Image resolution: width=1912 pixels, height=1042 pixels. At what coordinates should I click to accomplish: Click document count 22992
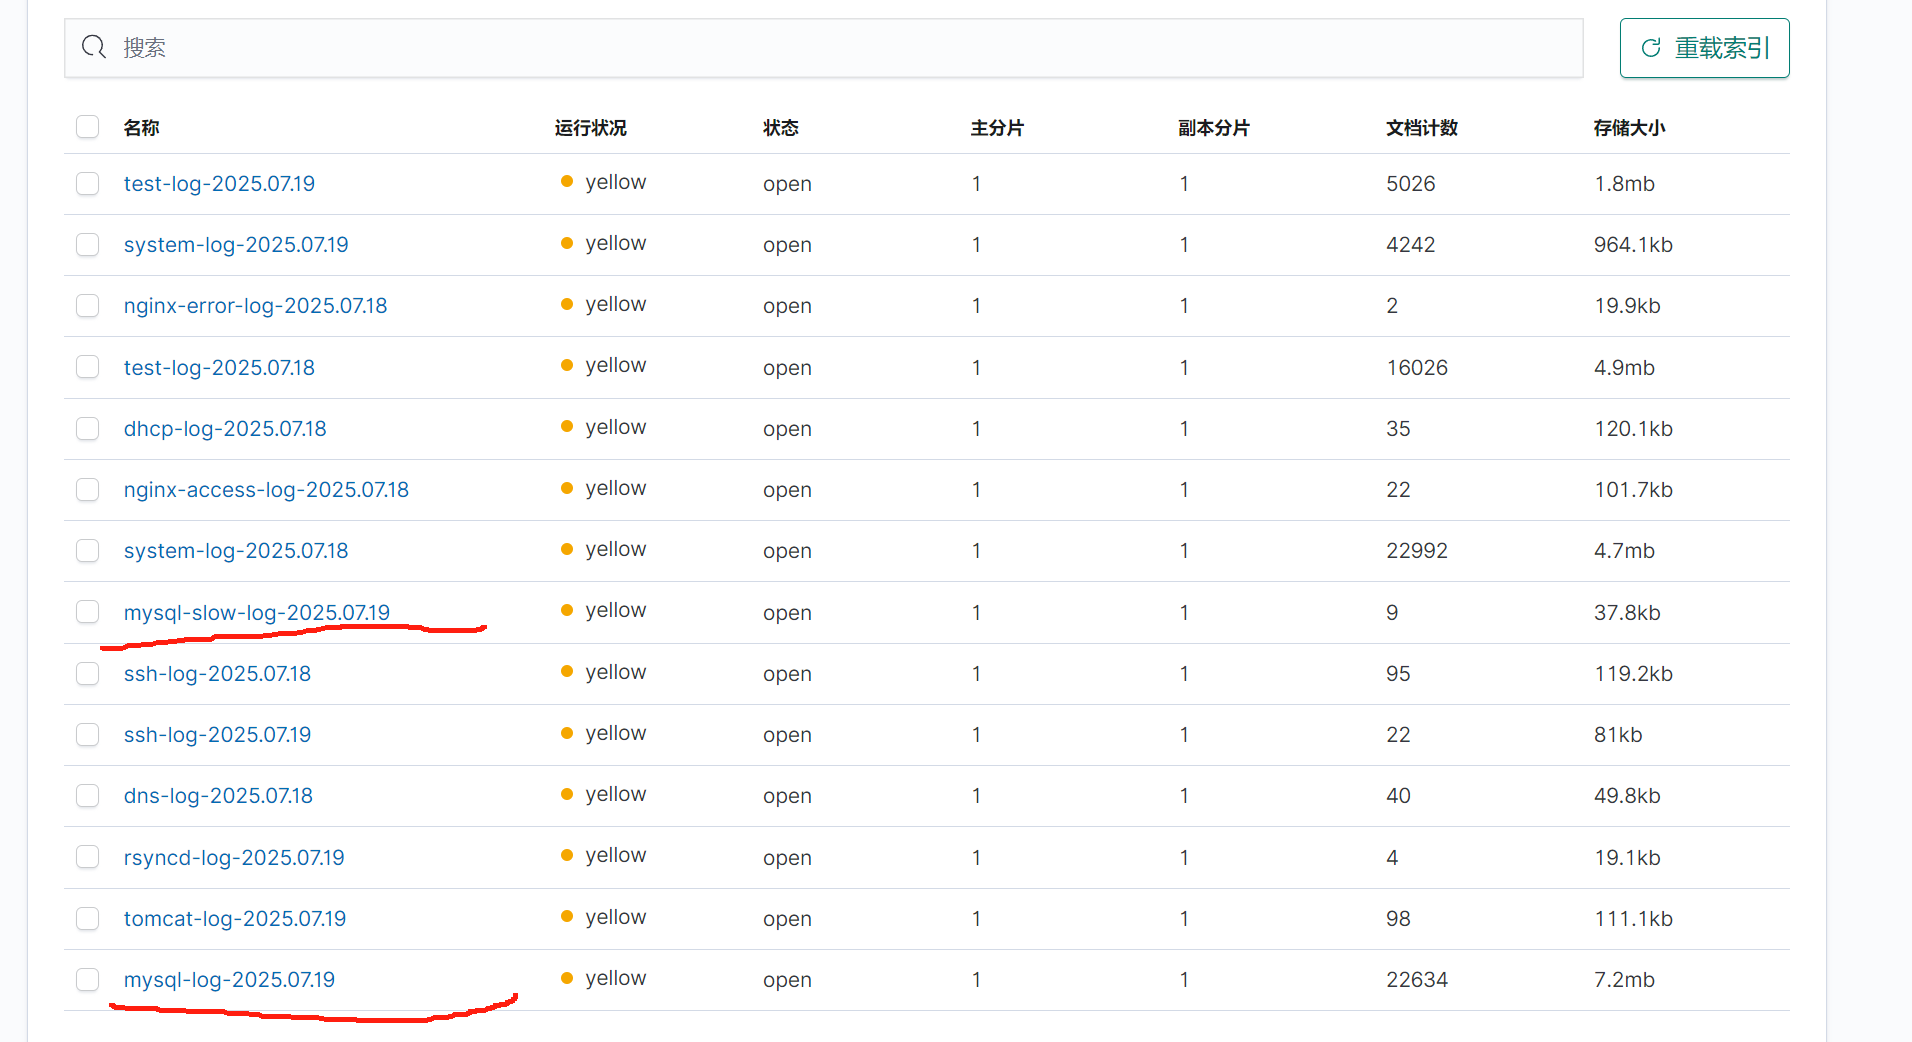pyautogui.click(x=1417, y=551)
